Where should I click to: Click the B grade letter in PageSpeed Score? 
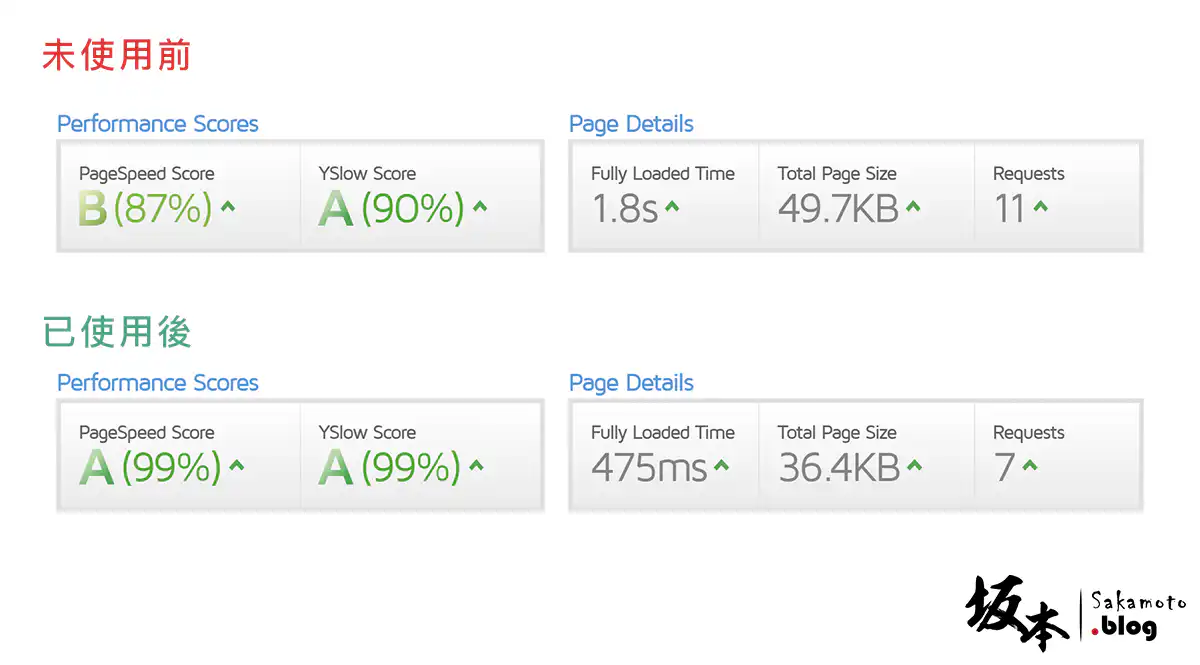(x=92, y=208)
